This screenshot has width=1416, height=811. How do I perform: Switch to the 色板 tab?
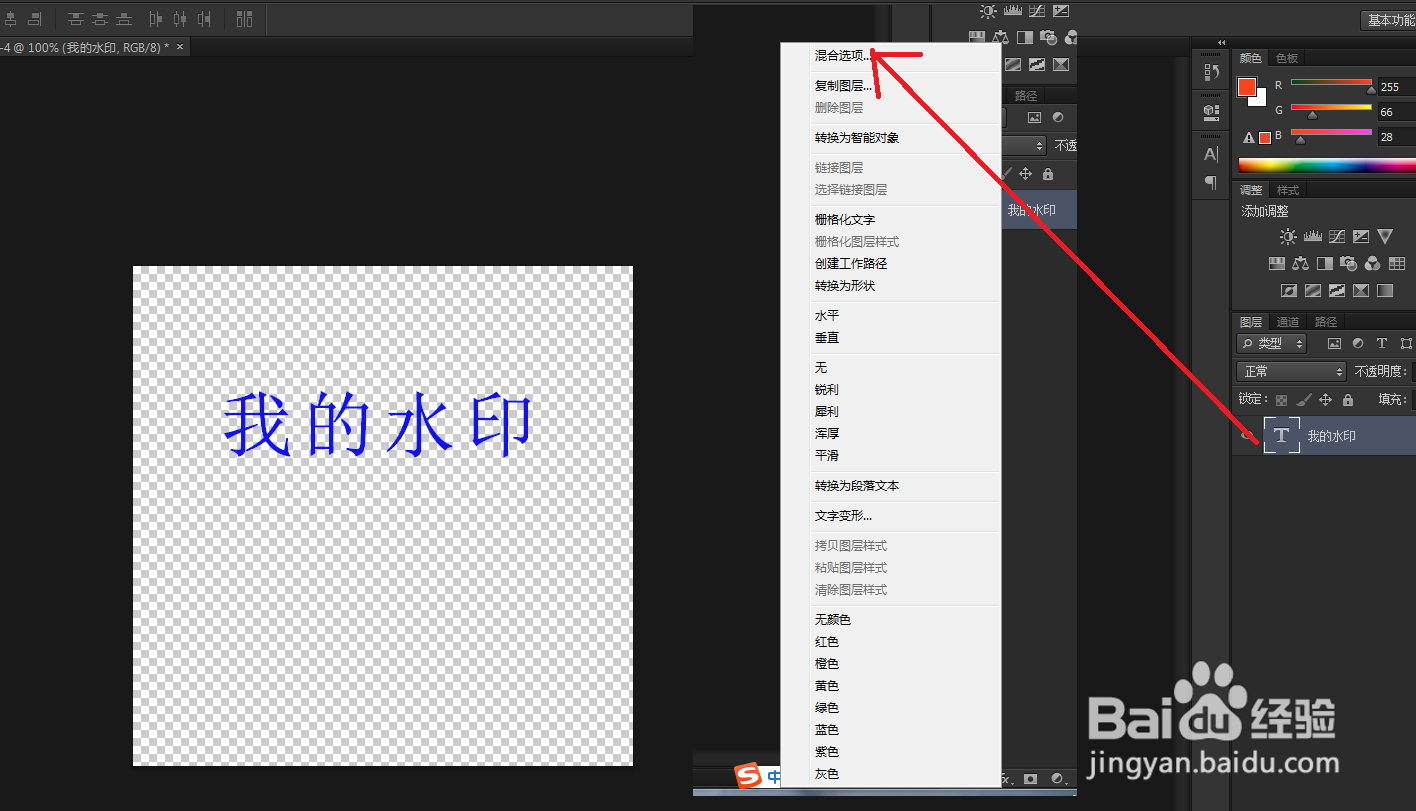point(1287,58)
